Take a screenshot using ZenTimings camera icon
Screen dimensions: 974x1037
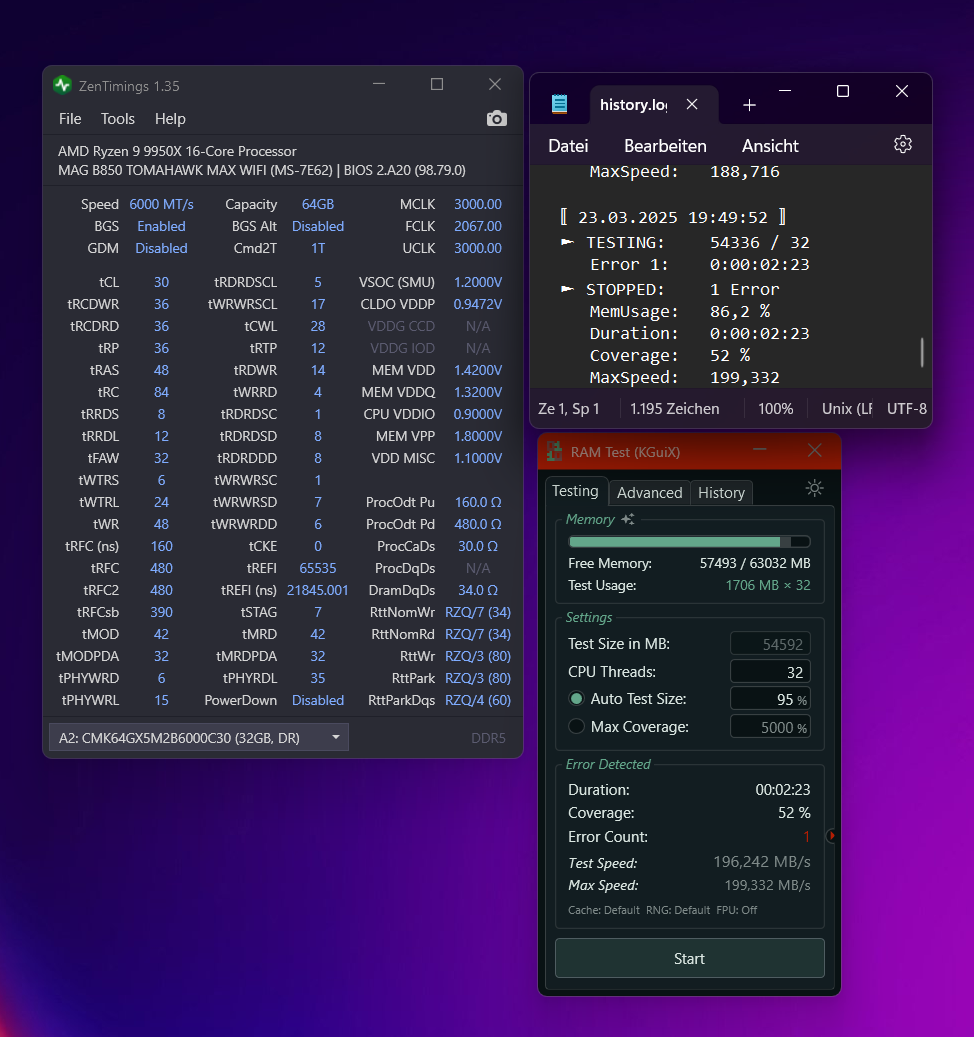496,118
